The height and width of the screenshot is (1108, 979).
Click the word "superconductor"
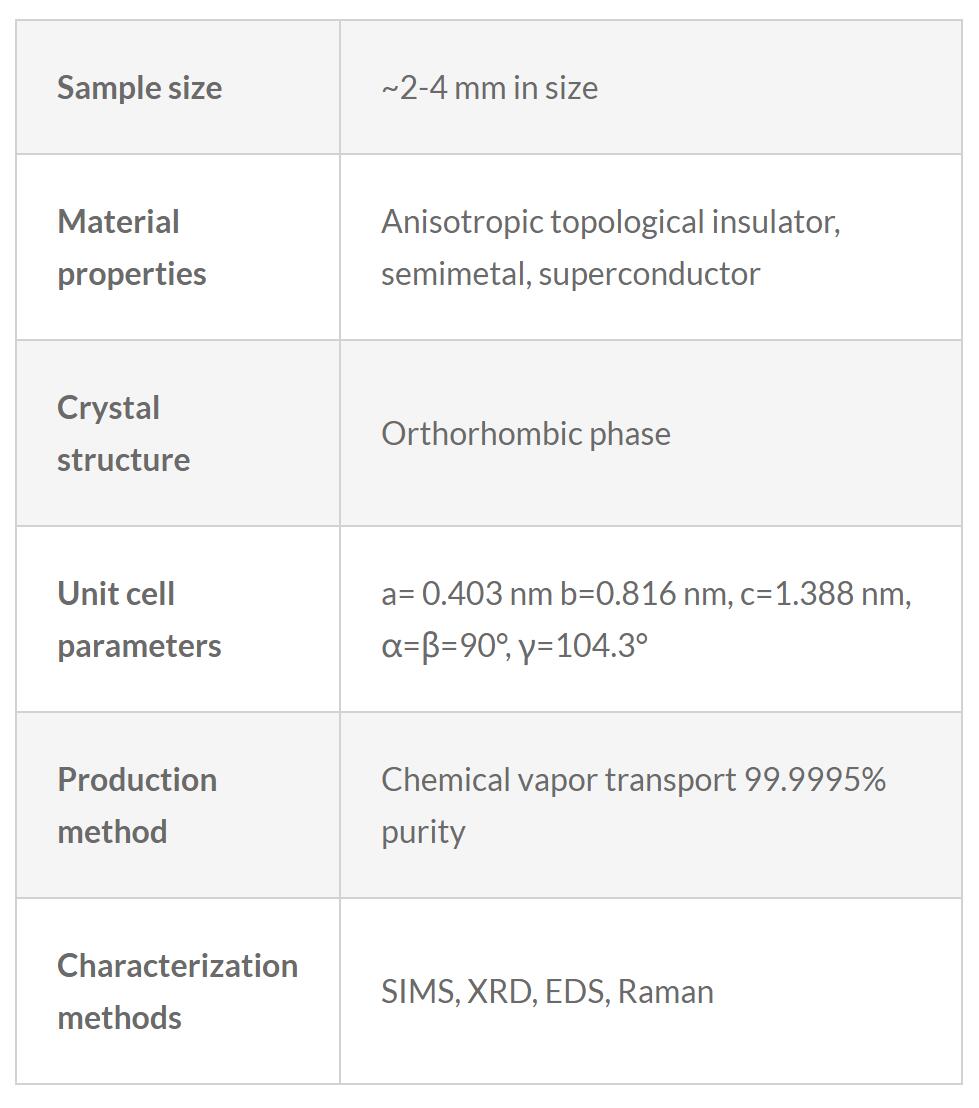[x=649, y=274]
